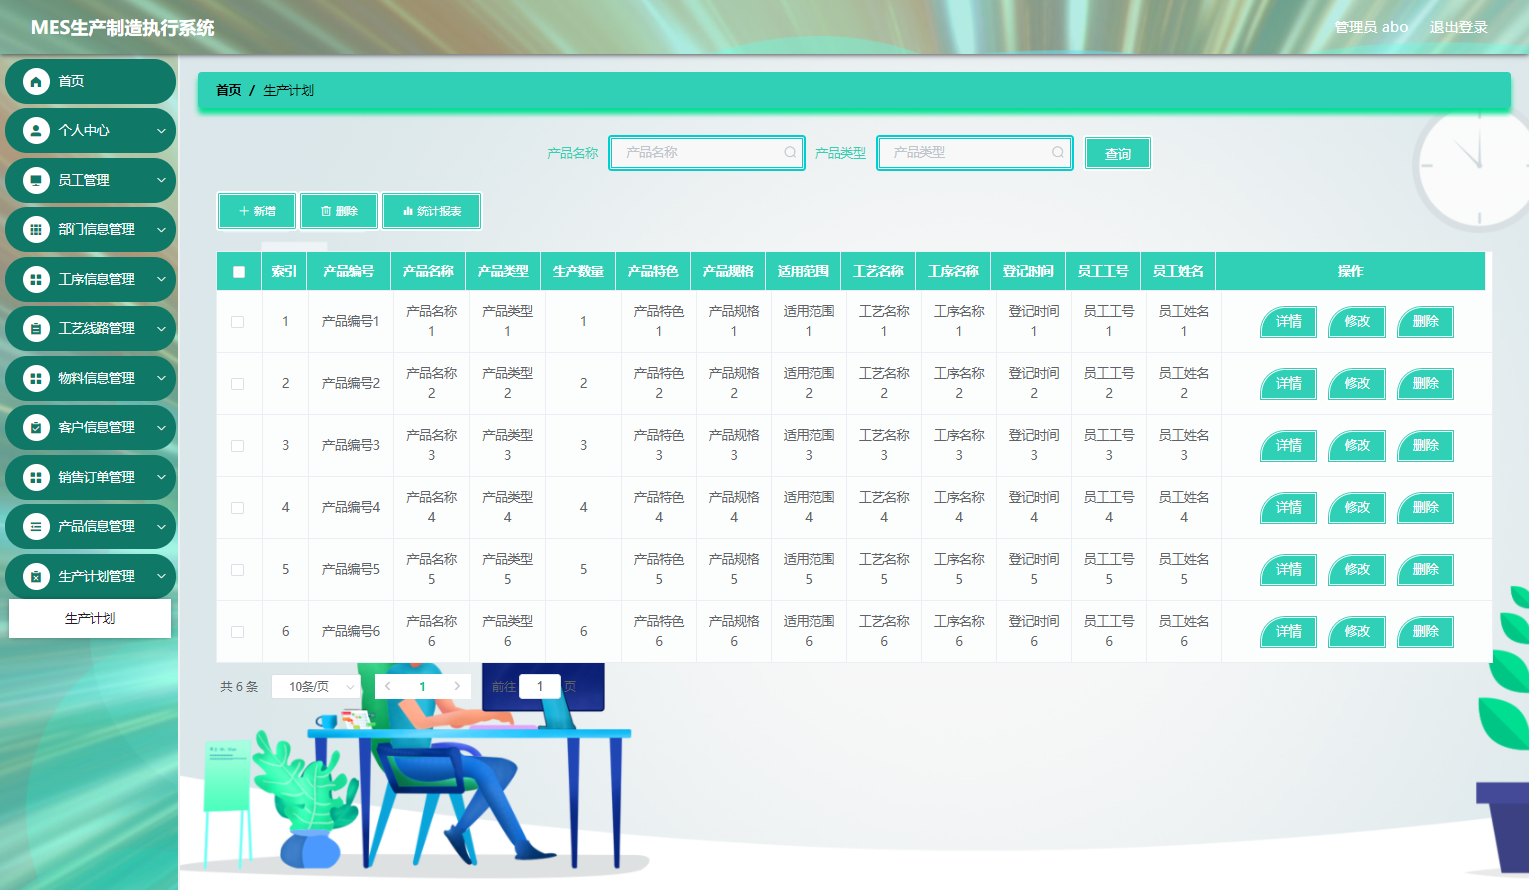Expand the 销售订单管理 menu chevron
The width and height of the screenshot is (1529, 890).
pos(161,478)
